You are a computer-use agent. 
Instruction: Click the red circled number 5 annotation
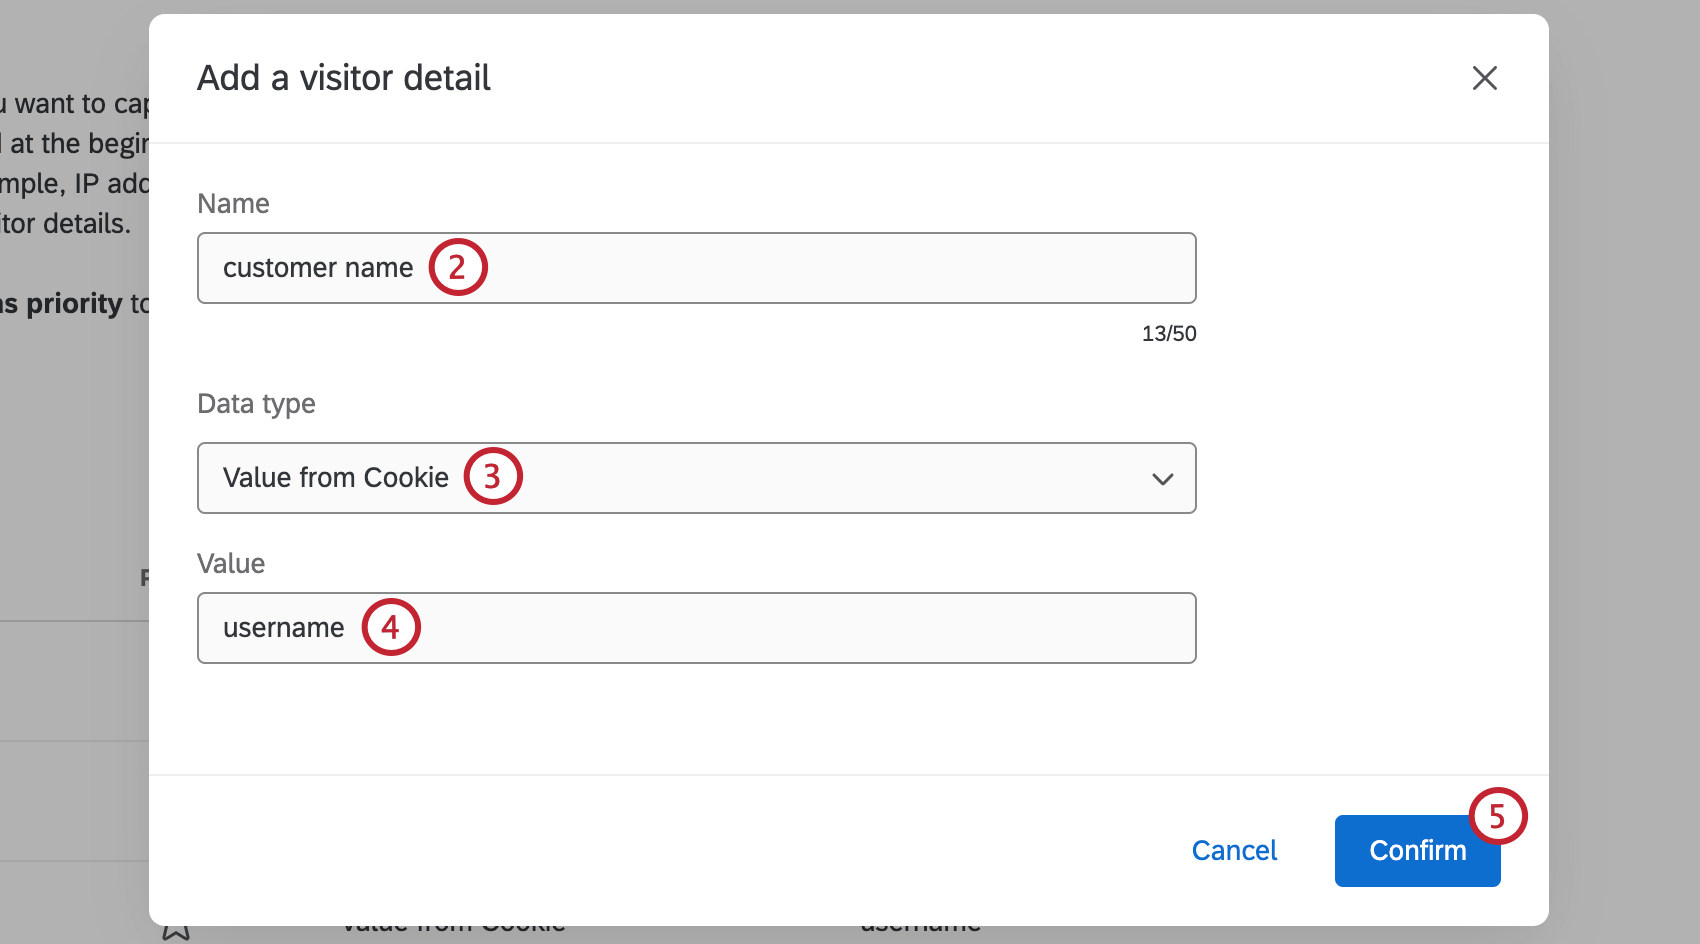tap(1498, 816)
